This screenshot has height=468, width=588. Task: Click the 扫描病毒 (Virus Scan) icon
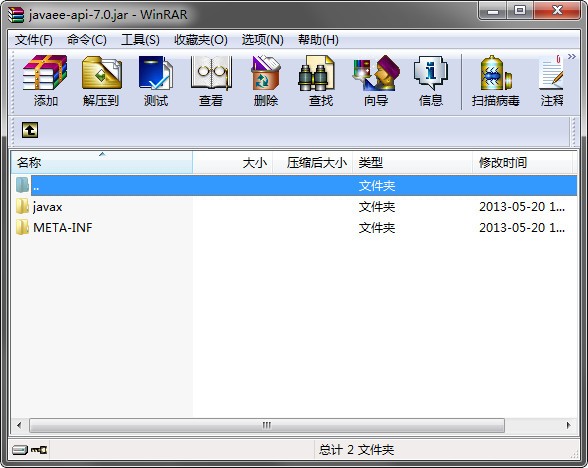coord(495,80)
